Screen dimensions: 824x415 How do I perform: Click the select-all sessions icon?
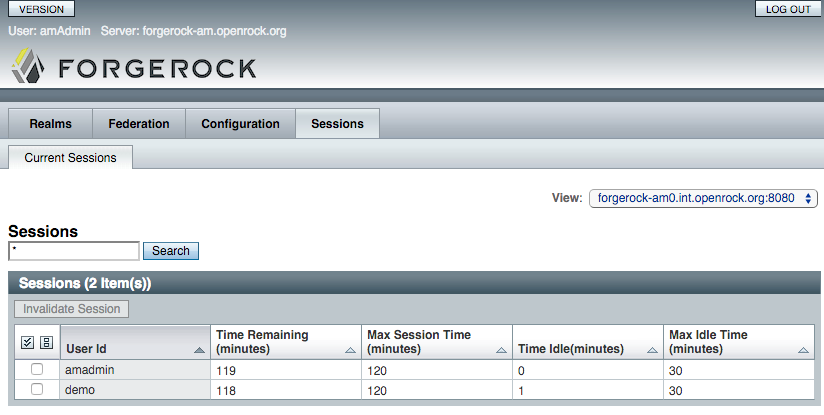coord(27,343)
